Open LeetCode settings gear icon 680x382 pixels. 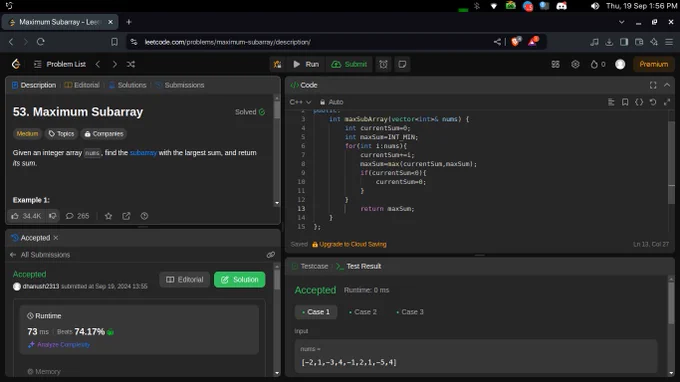coord(575,64)
